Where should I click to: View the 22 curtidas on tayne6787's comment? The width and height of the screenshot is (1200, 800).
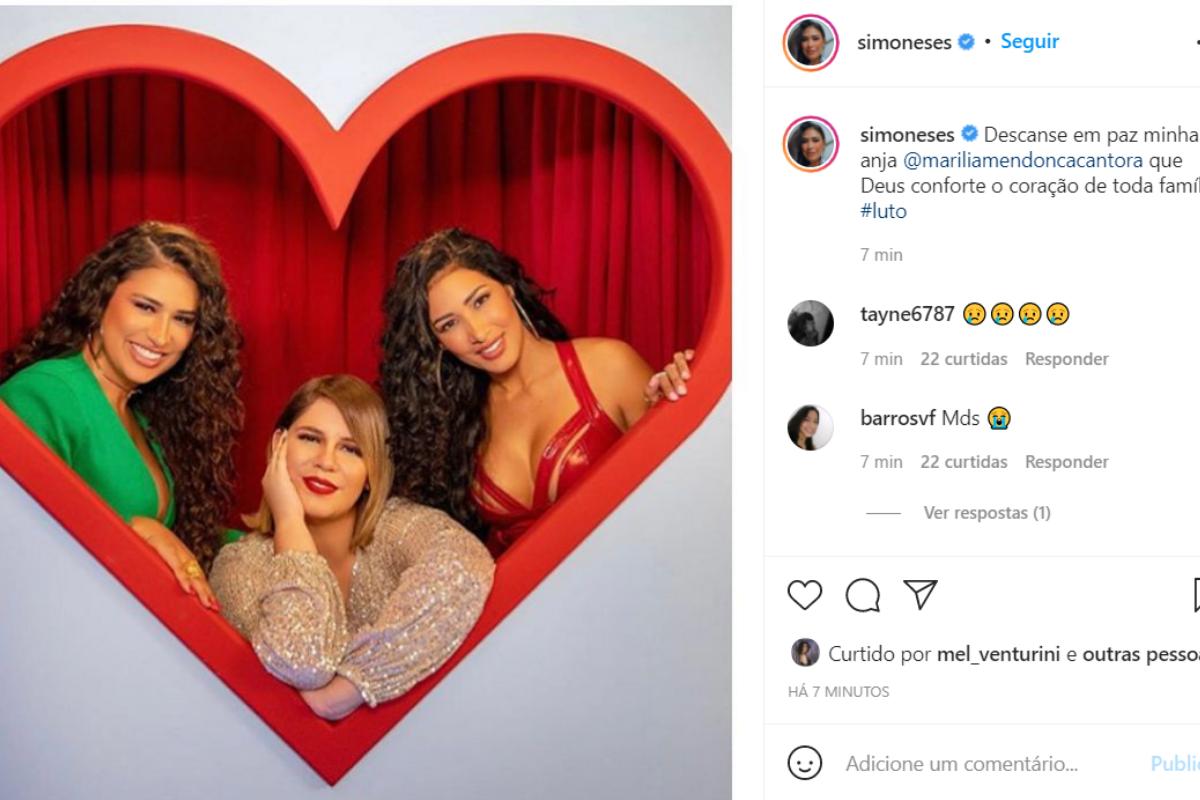963,359
